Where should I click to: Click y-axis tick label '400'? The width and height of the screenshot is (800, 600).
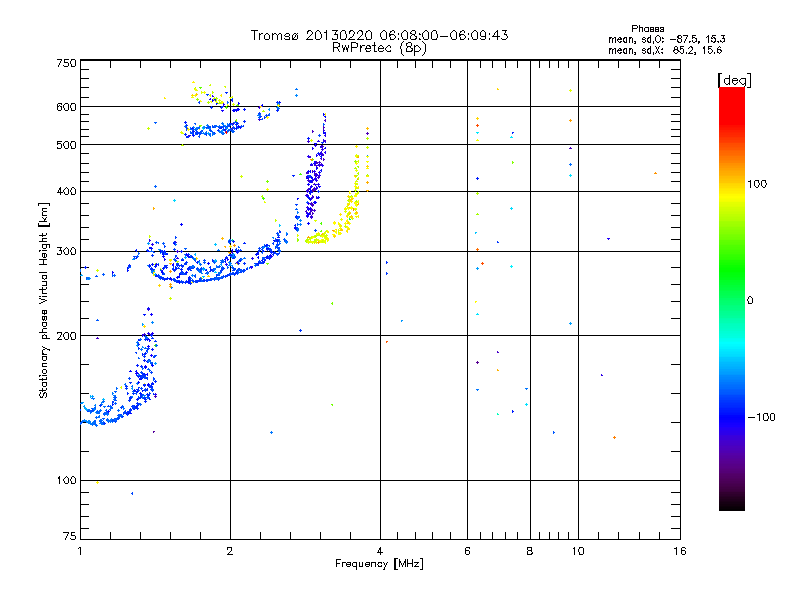[66, 191]
